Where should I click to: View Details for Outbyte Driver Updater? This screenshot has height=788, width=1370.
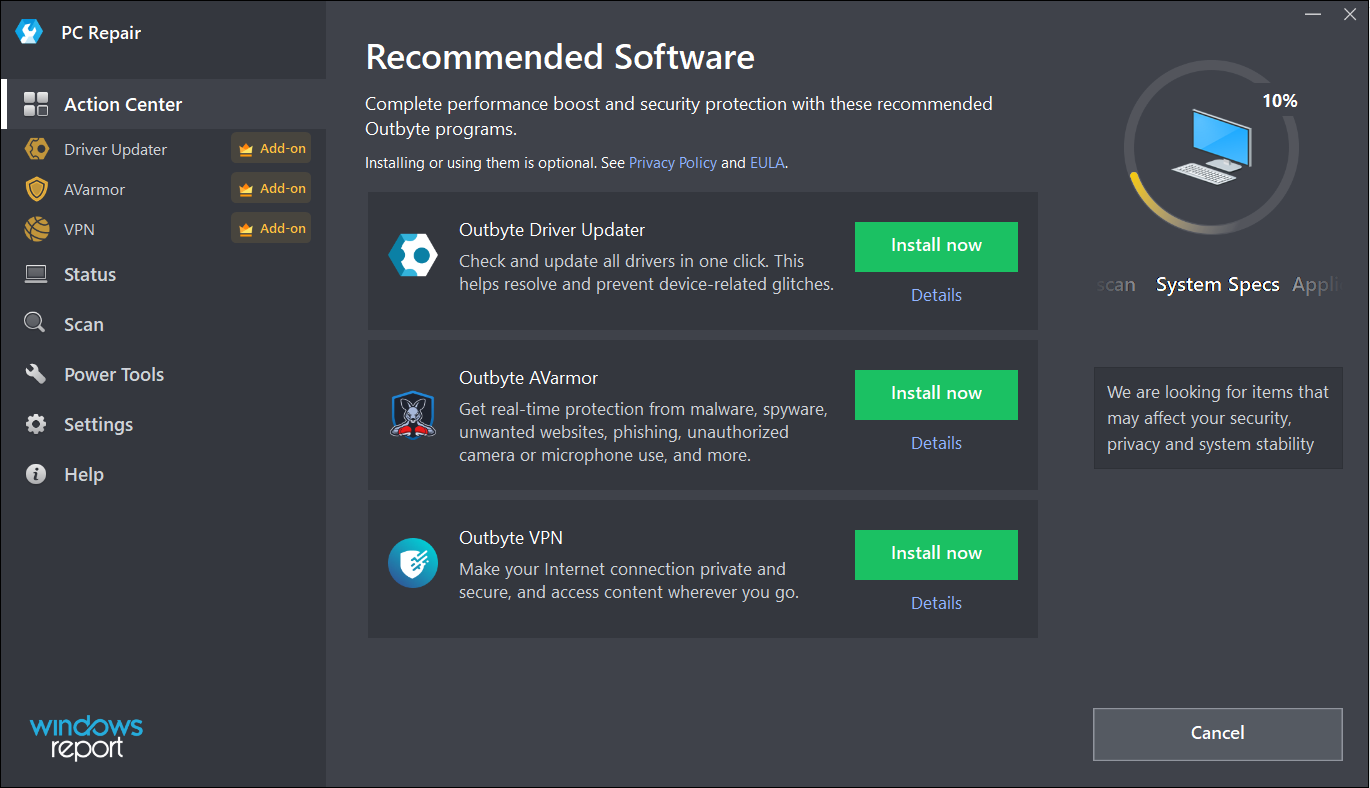[936, 295]
